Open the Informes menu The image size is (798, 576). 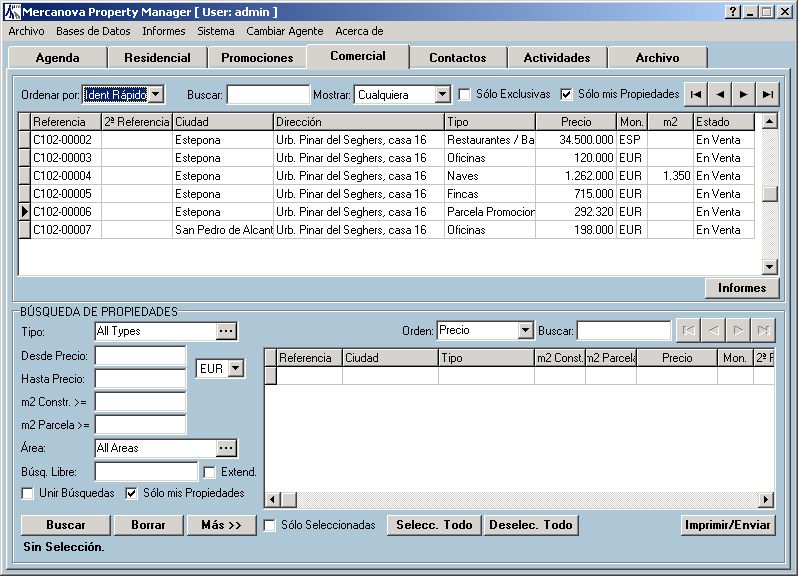tap(164, 31)
